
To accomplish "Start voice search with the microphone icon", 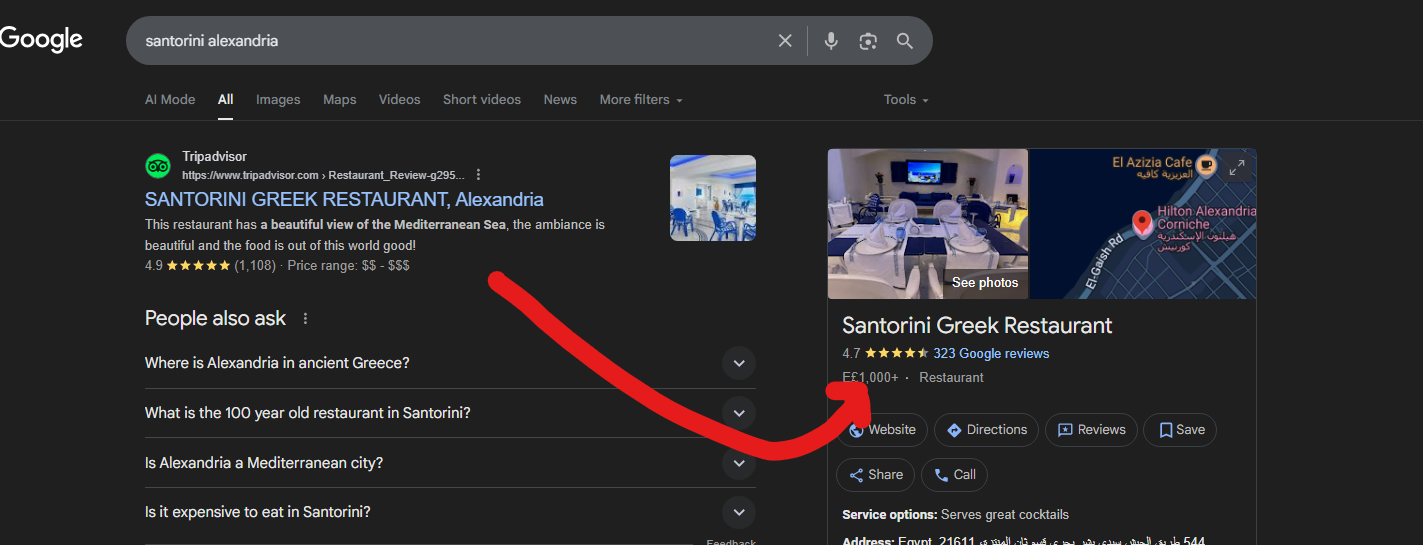I will [x=830, y=41].
